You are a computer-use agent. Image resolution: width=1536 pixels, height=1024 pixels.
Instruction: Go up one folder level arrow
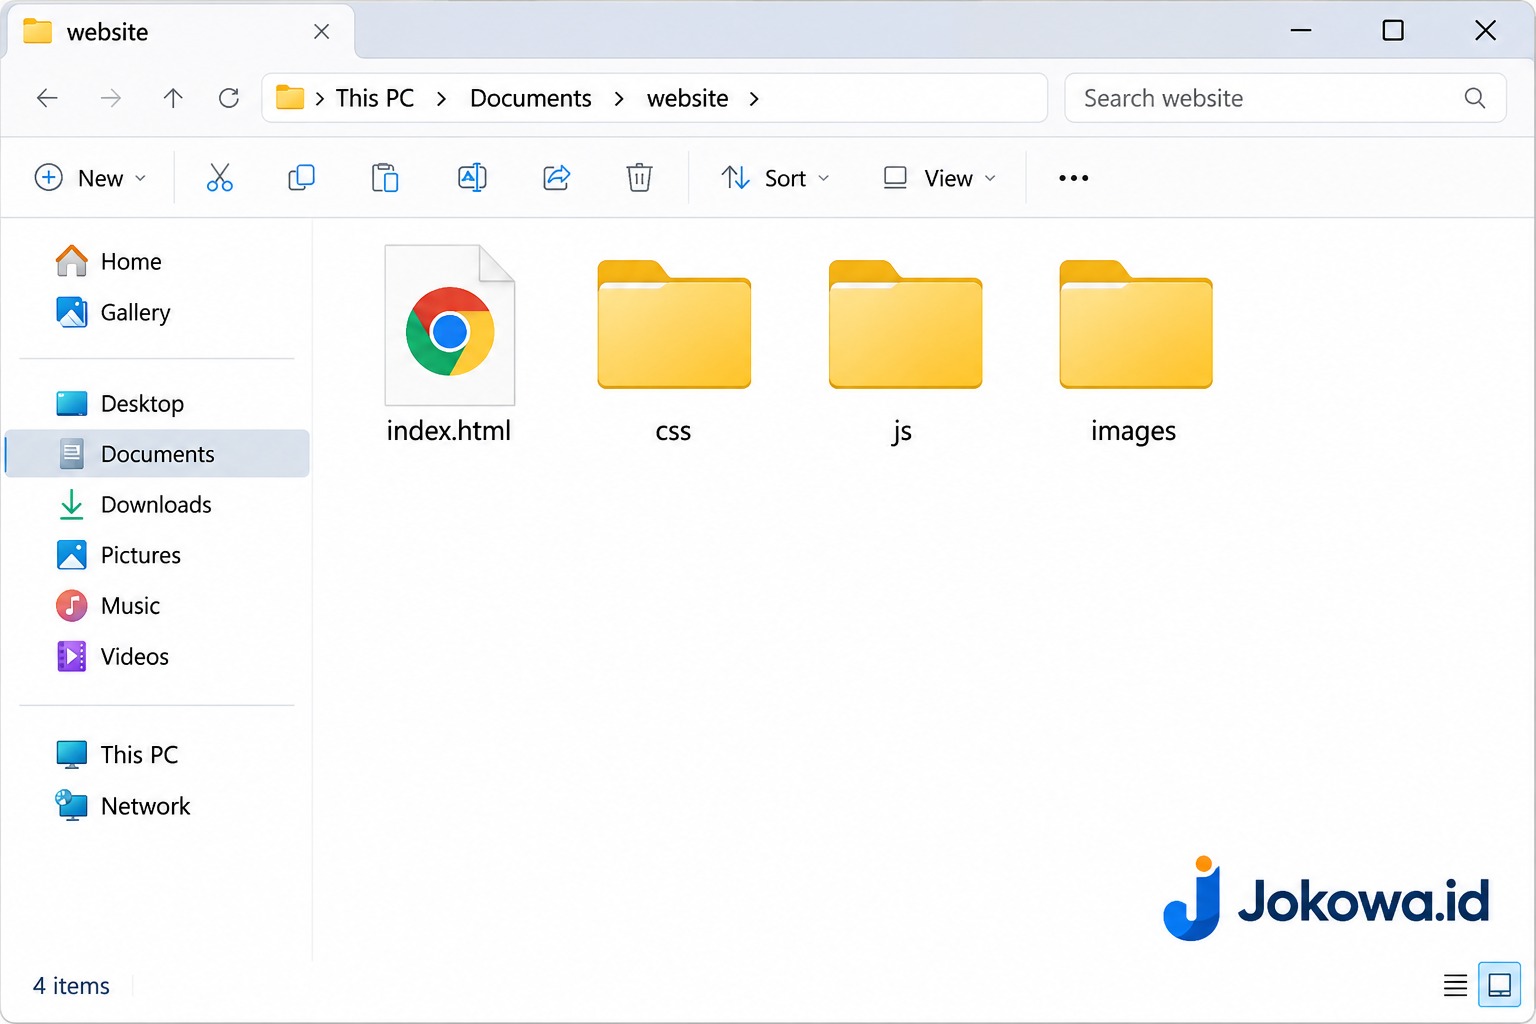coord(173,98)
